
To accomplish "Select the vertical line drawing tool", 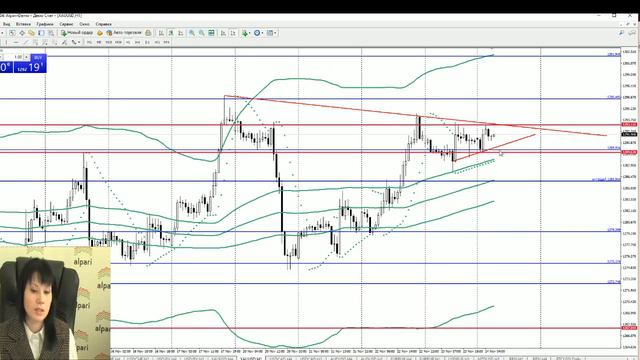I will pyautogui.click(x=6, y=42).
